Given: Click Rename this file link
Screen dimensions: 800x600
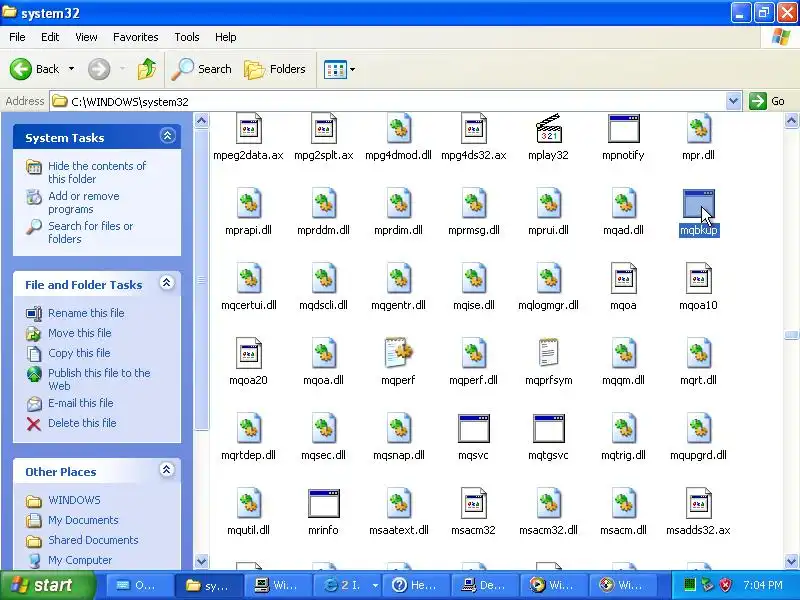Looking at the screenshot, I should pos(86,313).
